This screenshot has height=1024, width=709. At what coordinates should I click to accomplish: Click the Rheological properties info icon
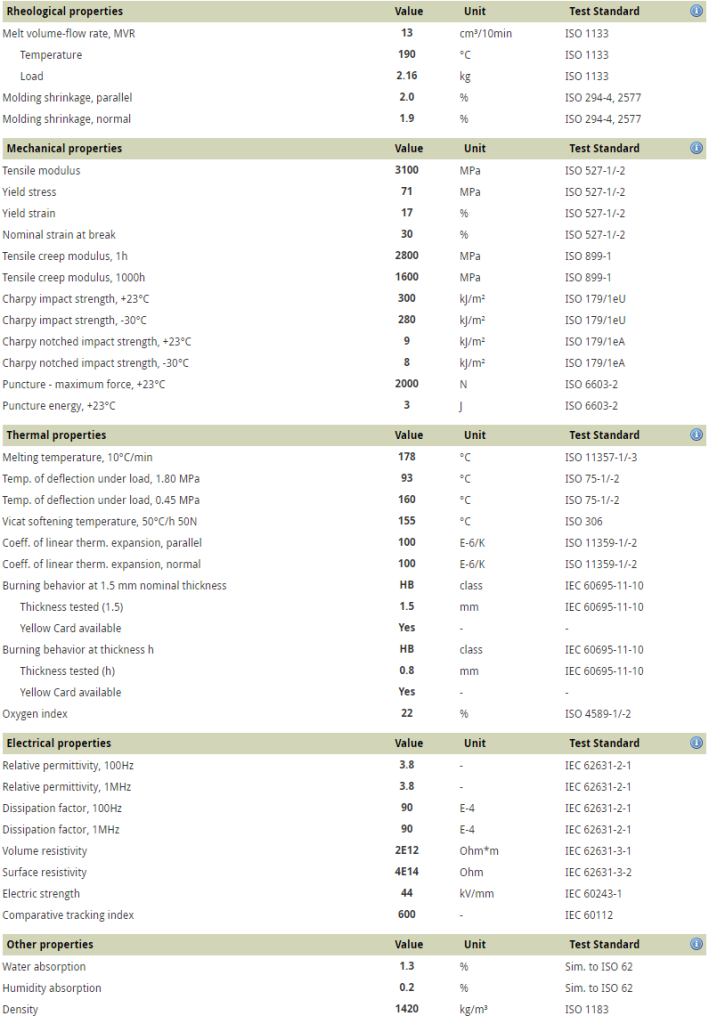point(696,11)
